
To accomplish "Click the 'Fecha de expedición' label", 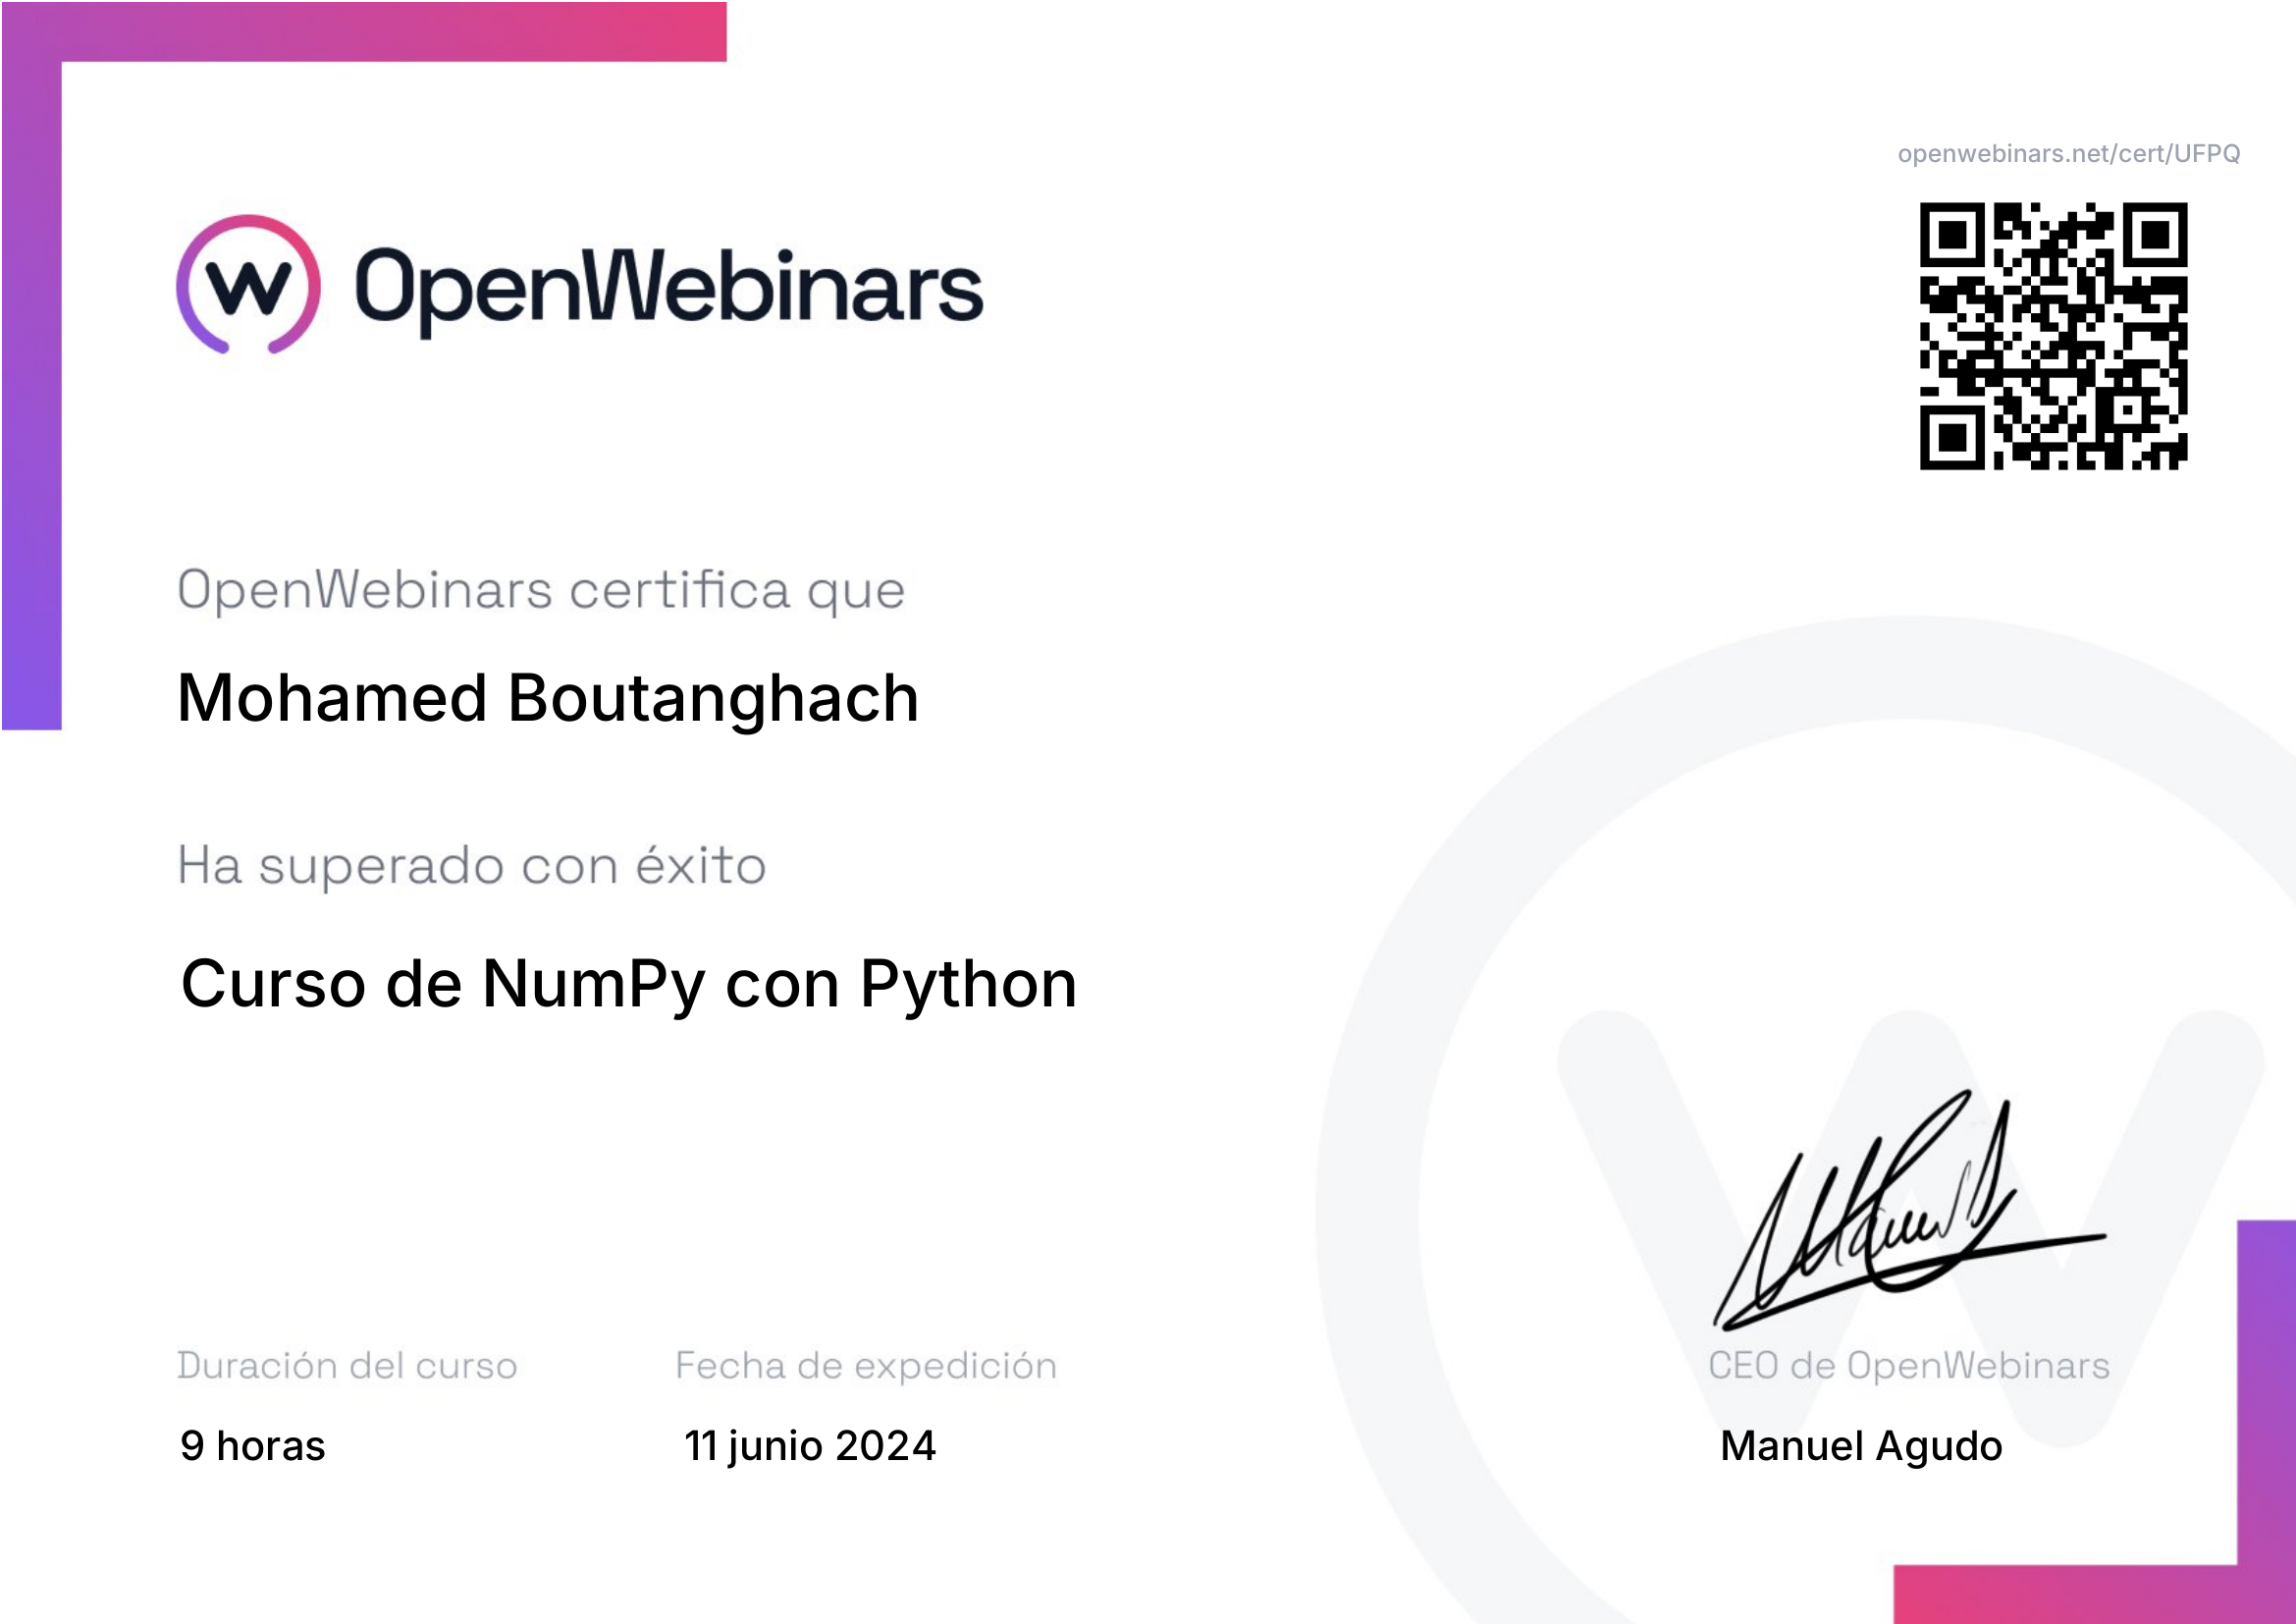I will click(x=865, y=1366).
